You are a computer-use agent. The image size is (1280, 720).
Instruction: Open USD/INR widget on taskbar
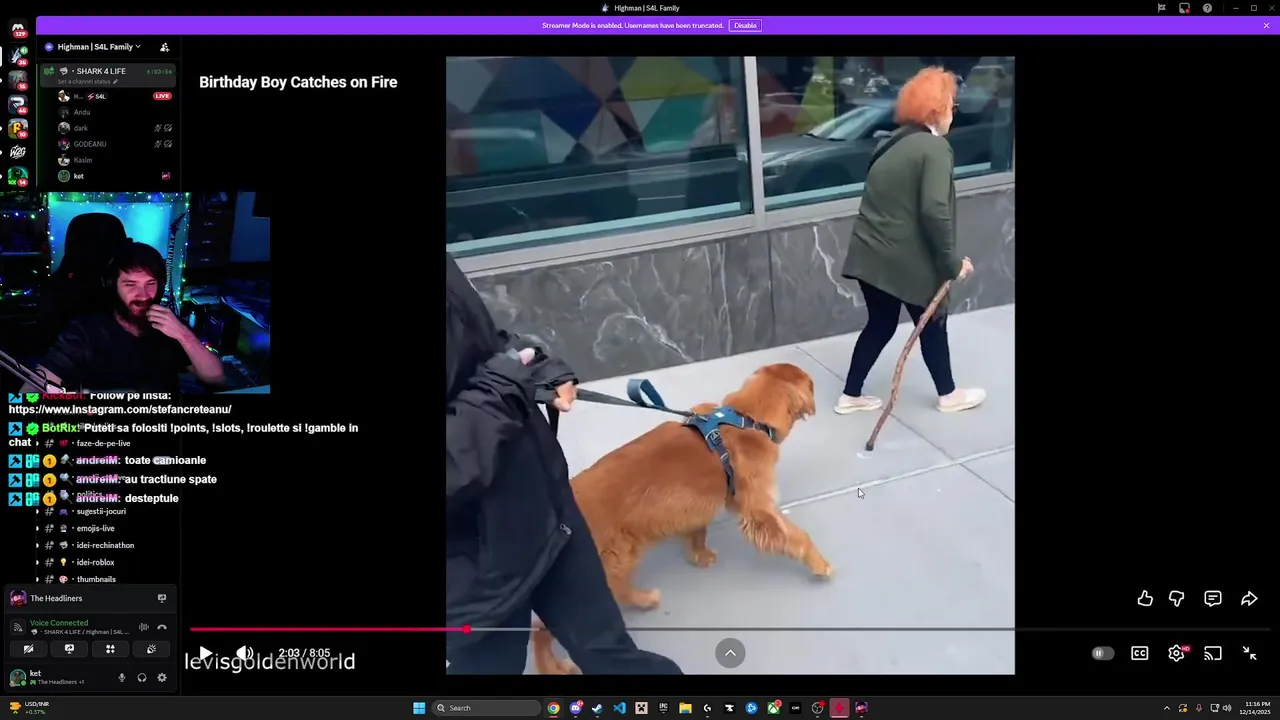(28, 707)
